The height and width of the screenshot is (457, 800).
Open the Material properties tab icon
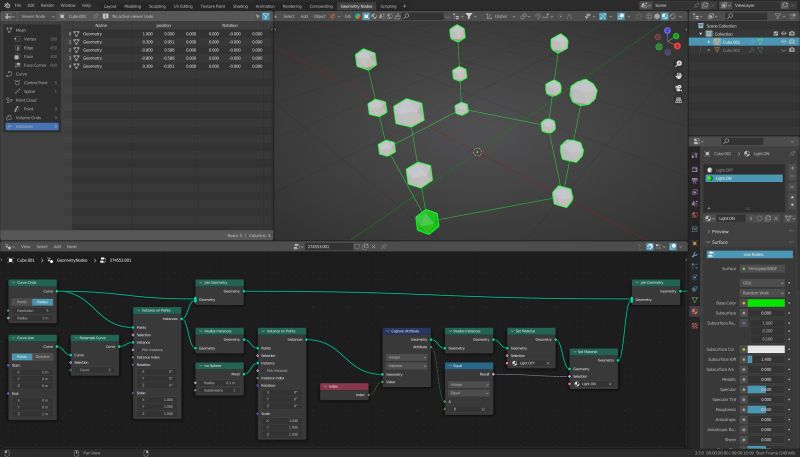tap(694, 311)
